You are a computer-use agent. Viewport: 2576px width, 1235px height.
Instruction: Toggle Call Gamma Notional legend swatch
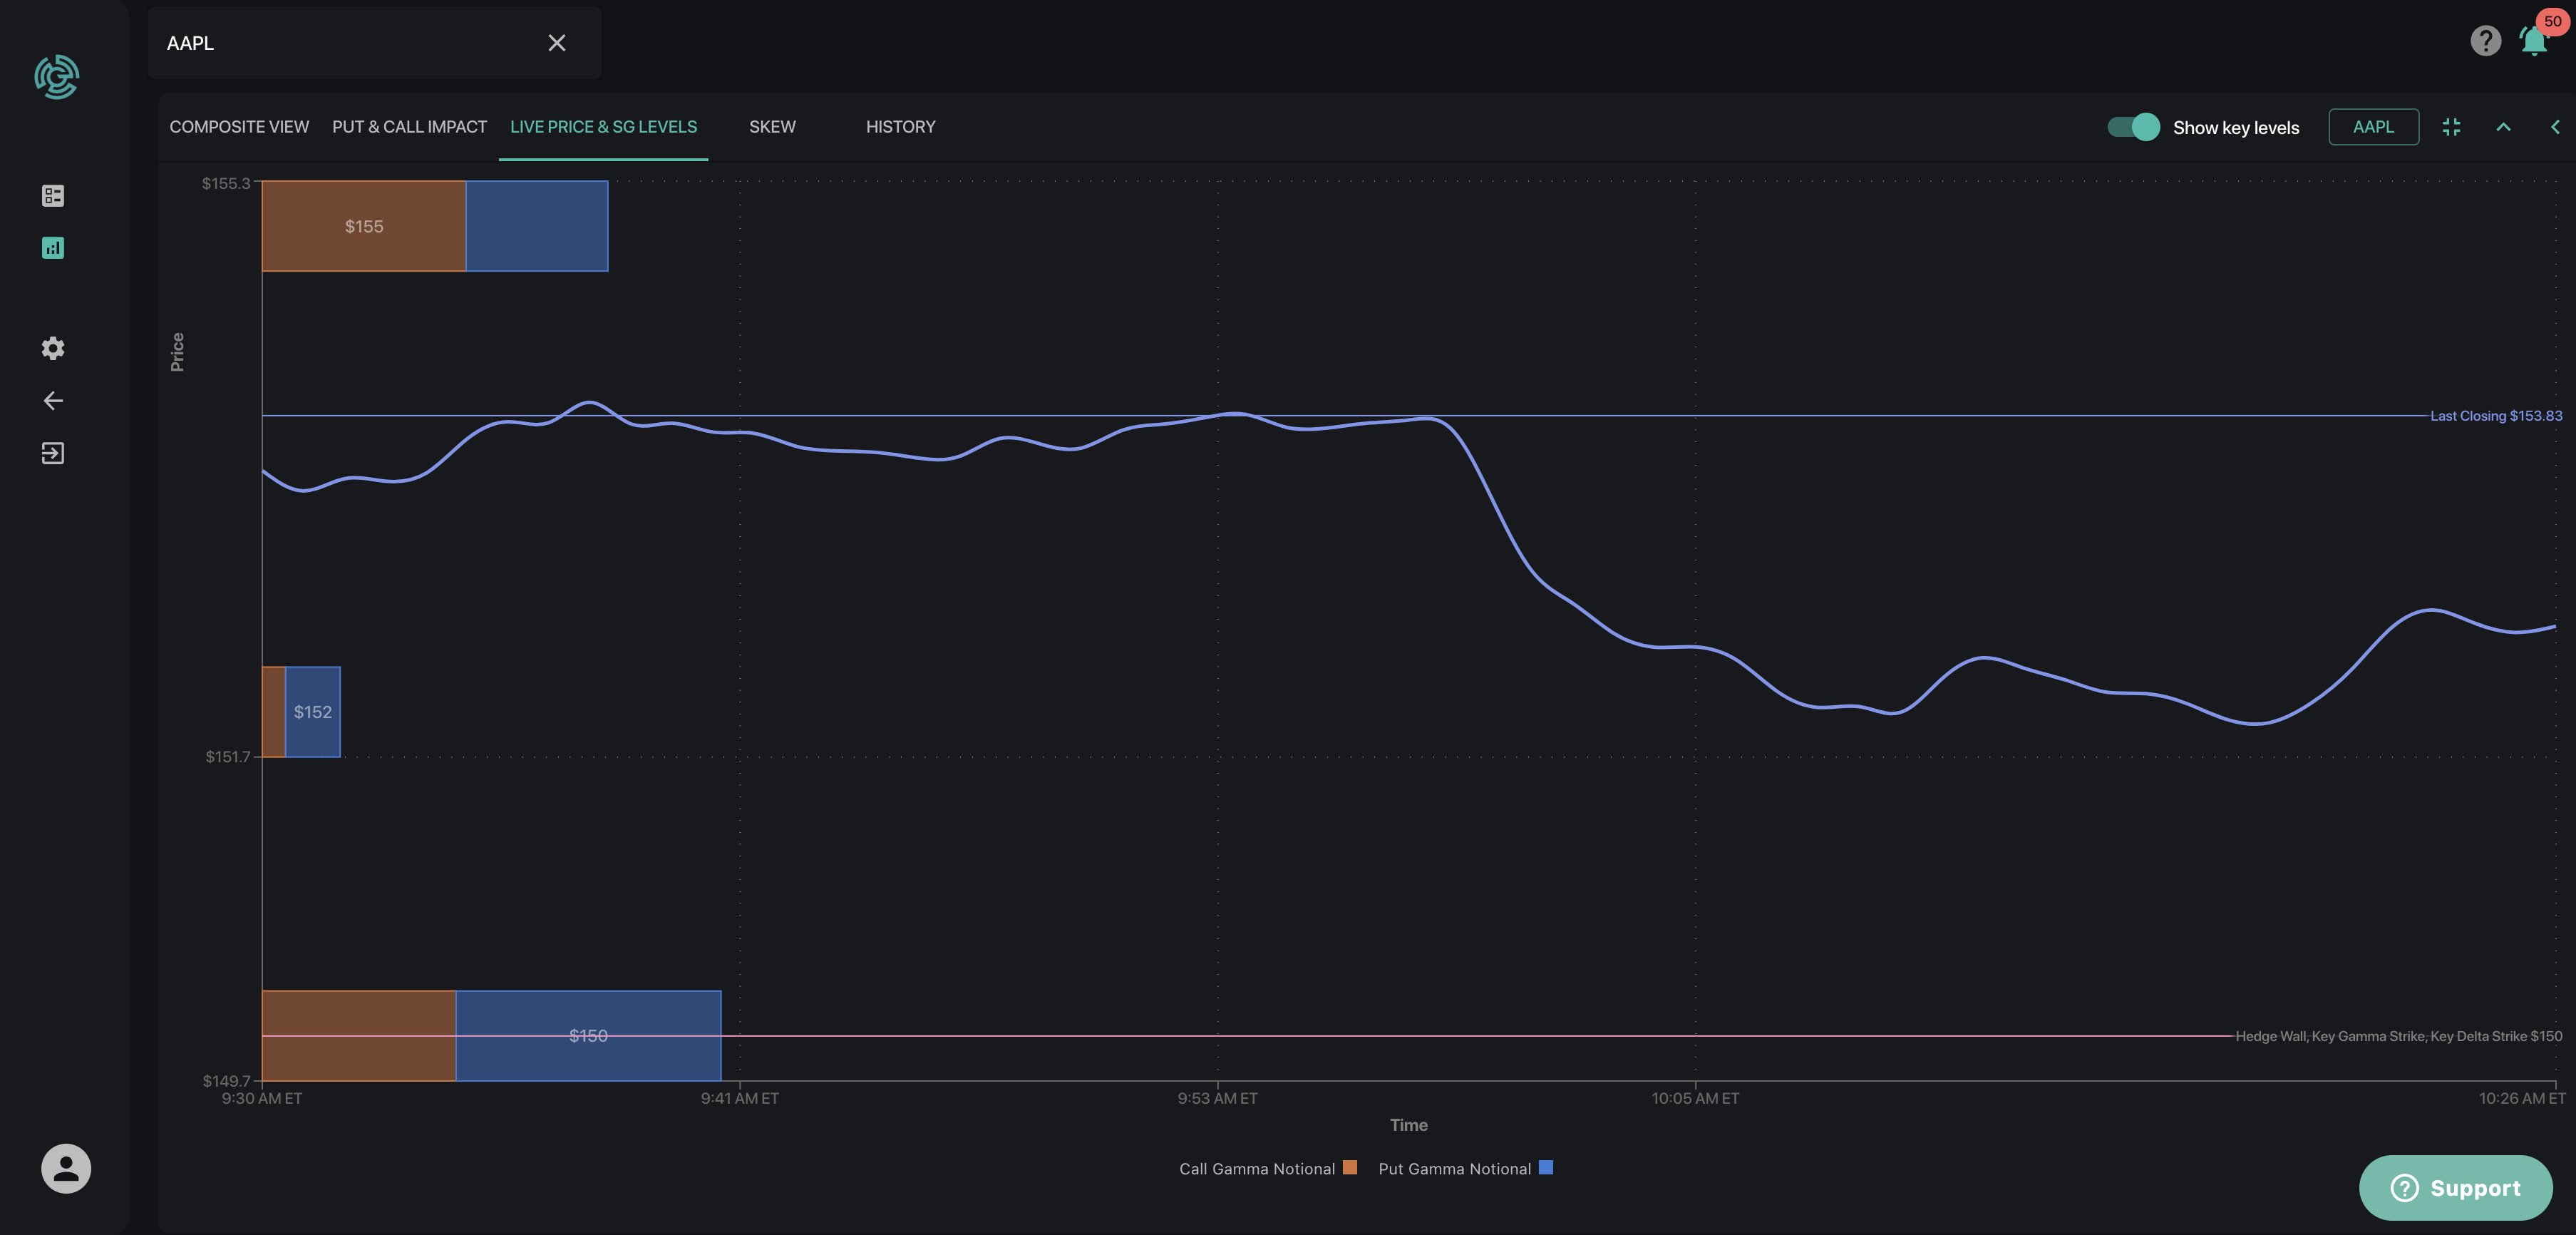pos(1349,1167)
